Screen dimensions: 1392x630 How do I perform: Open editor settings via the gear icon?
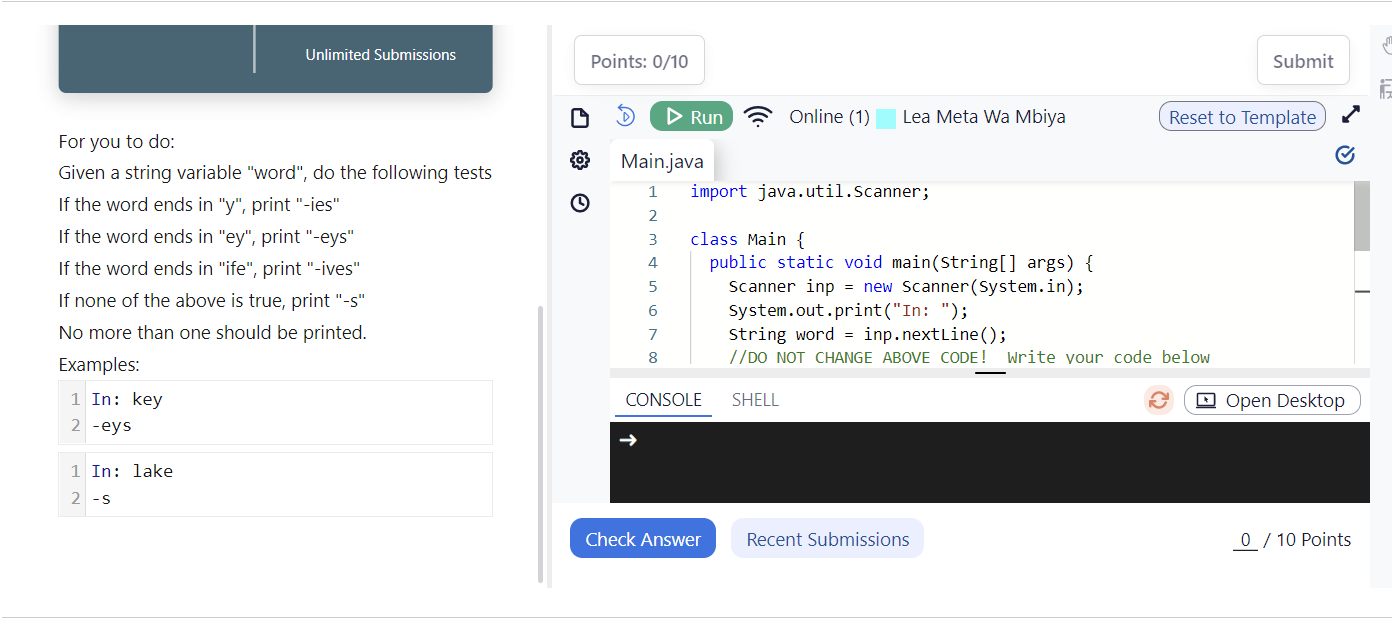click(x=580, y=160)
